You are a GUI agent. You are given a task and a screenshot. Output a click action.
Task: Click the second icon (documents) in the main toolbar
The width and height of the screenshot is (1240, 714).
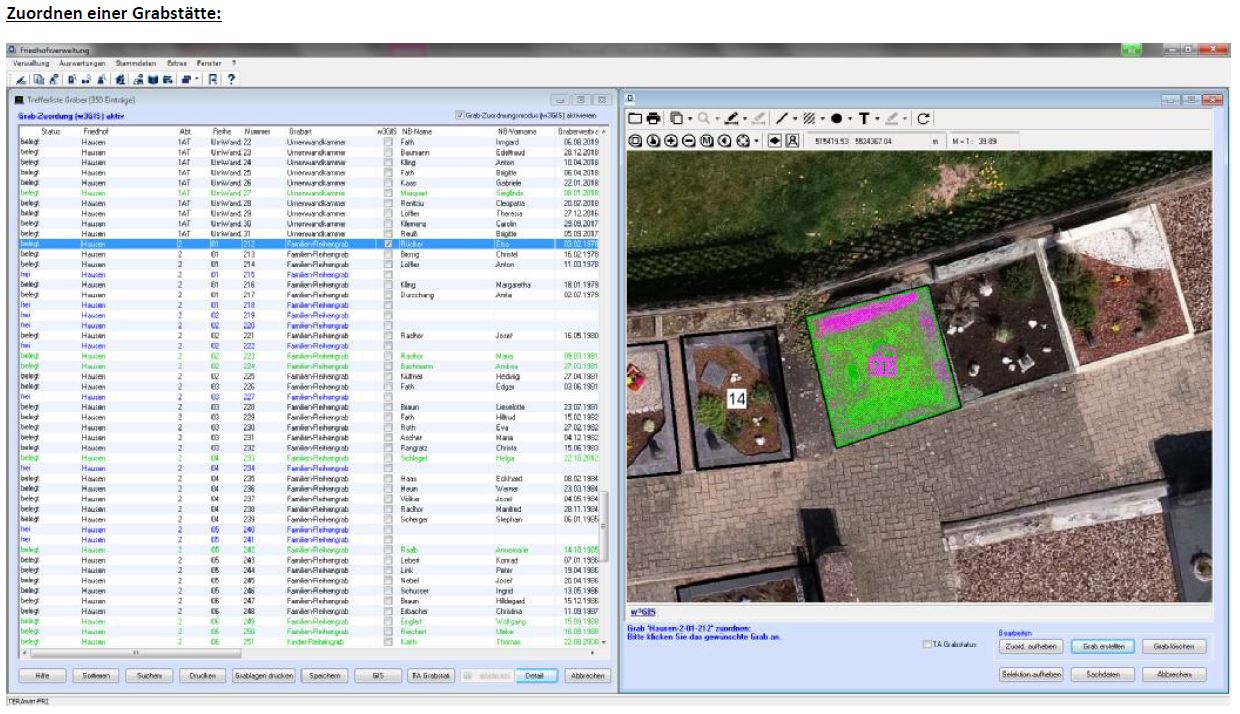37,78
